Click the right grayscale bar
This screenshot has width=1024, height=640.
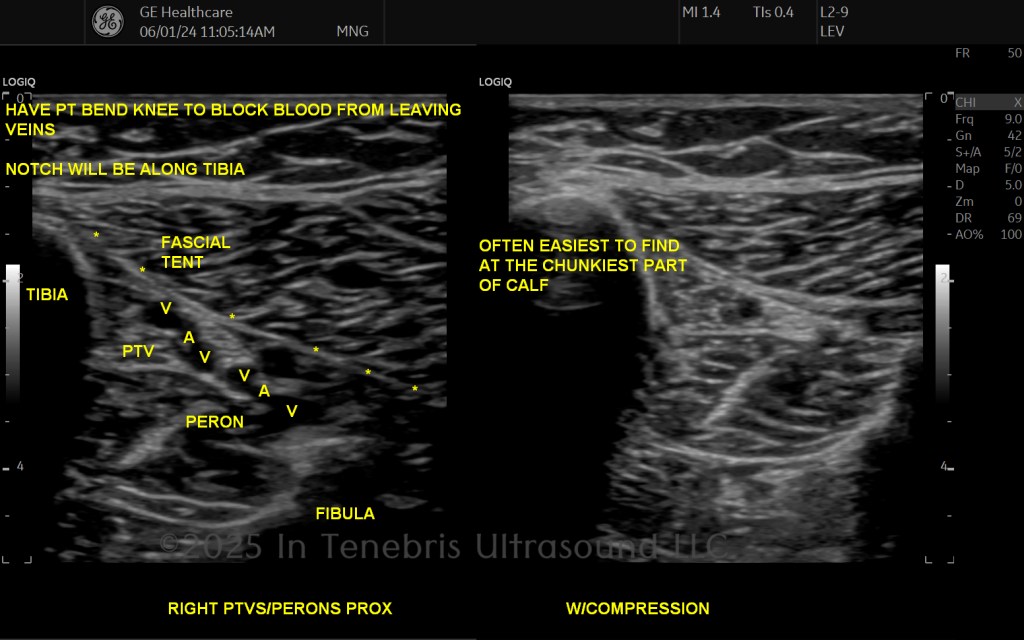point(942,333)
